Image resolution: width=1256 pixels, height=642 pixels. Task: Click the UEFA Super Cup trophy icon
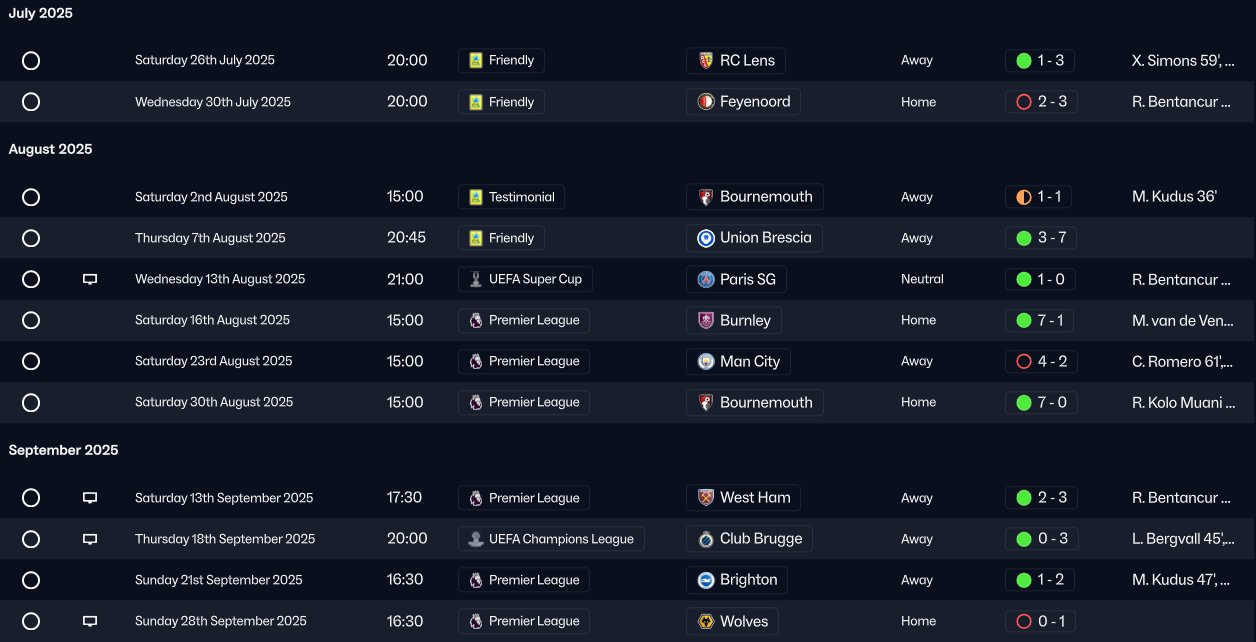tap(476, 280)
